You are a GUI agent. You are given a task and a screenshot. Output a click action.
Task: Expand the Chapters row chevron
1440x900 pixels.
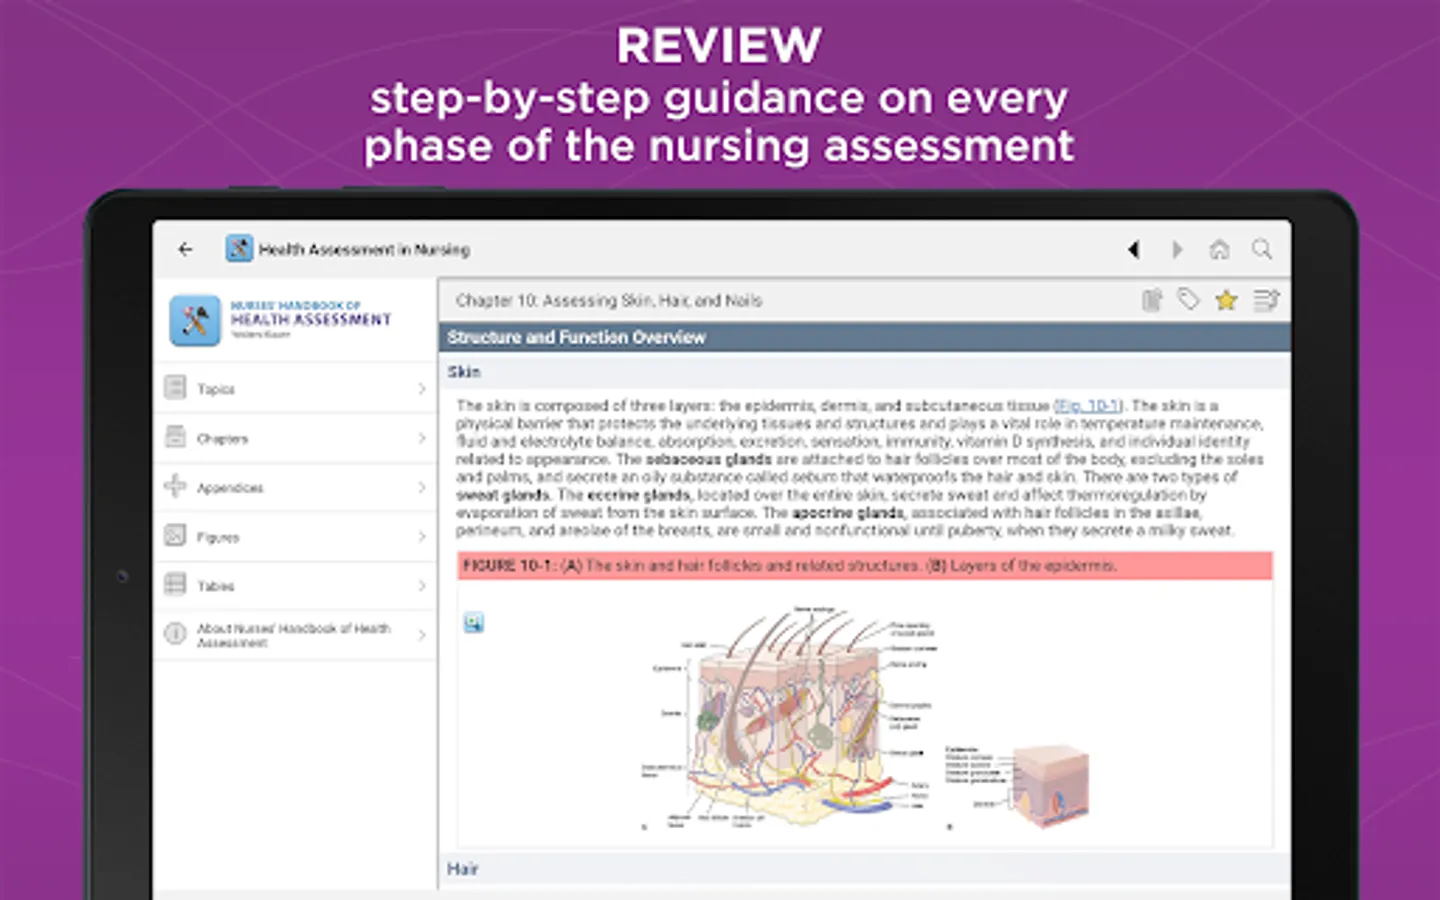(x=421, y=438)
